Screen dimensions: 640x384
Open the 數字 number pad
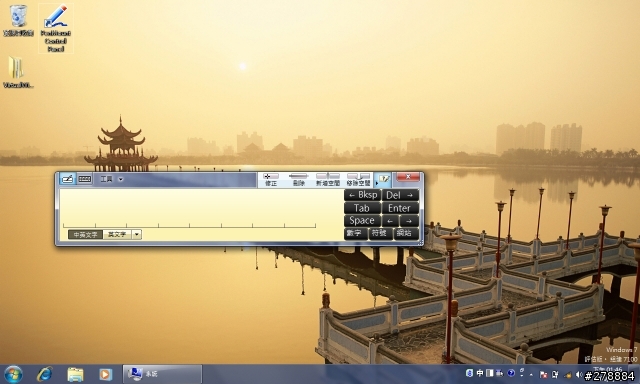(356, 233)
